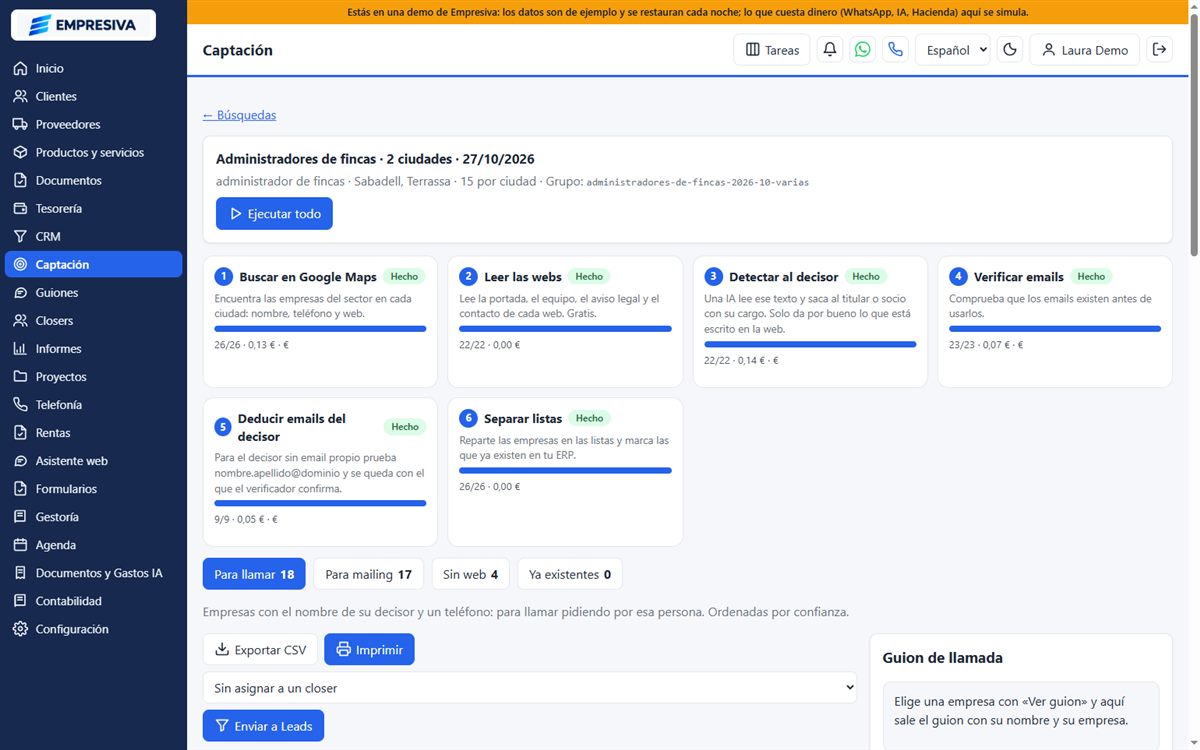
Task: Click the phone icon in header
Action: tap(895, 49)
